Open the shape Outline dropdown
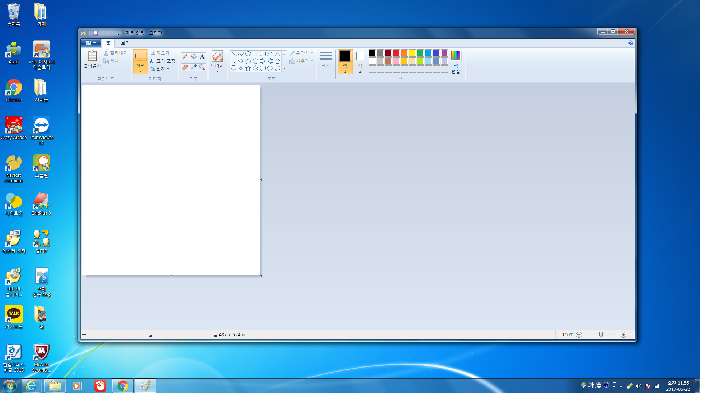The height and width of the screenshot is (393, 703). tap(301, 53)
